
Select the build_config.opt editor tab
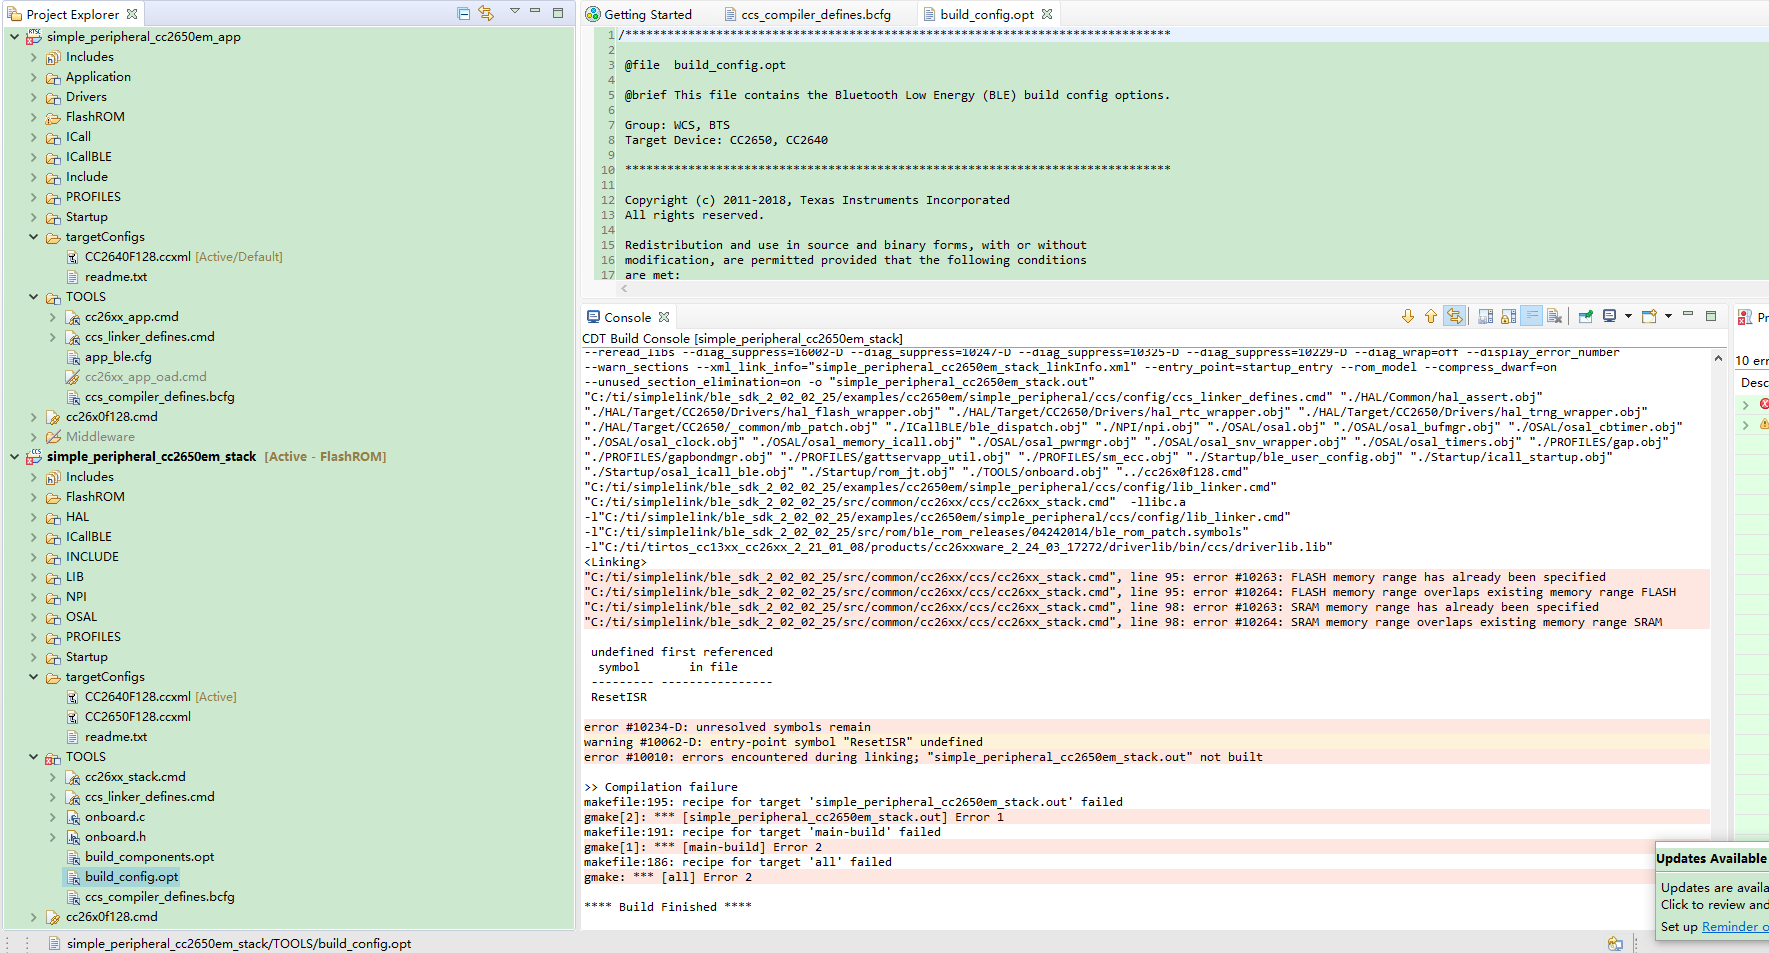(987, 14)
